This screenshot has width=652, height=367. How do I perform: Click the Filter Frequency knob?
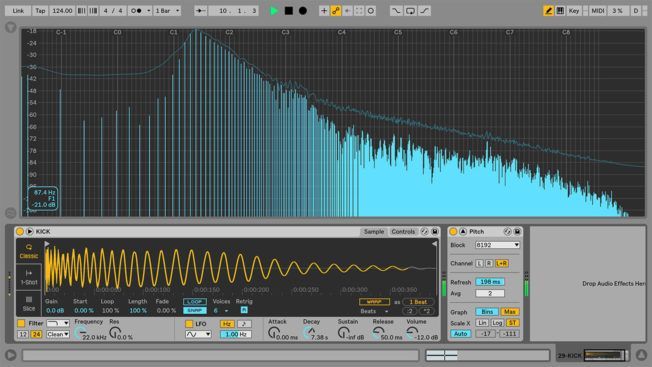pos(80,332)
